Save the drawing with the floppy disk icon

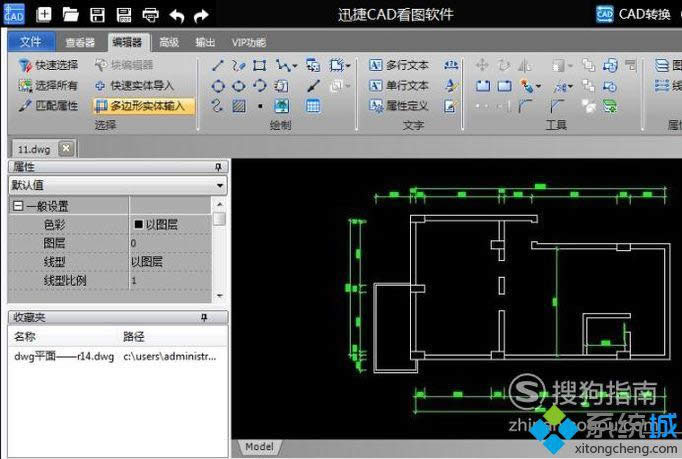(x=97, y=15)
